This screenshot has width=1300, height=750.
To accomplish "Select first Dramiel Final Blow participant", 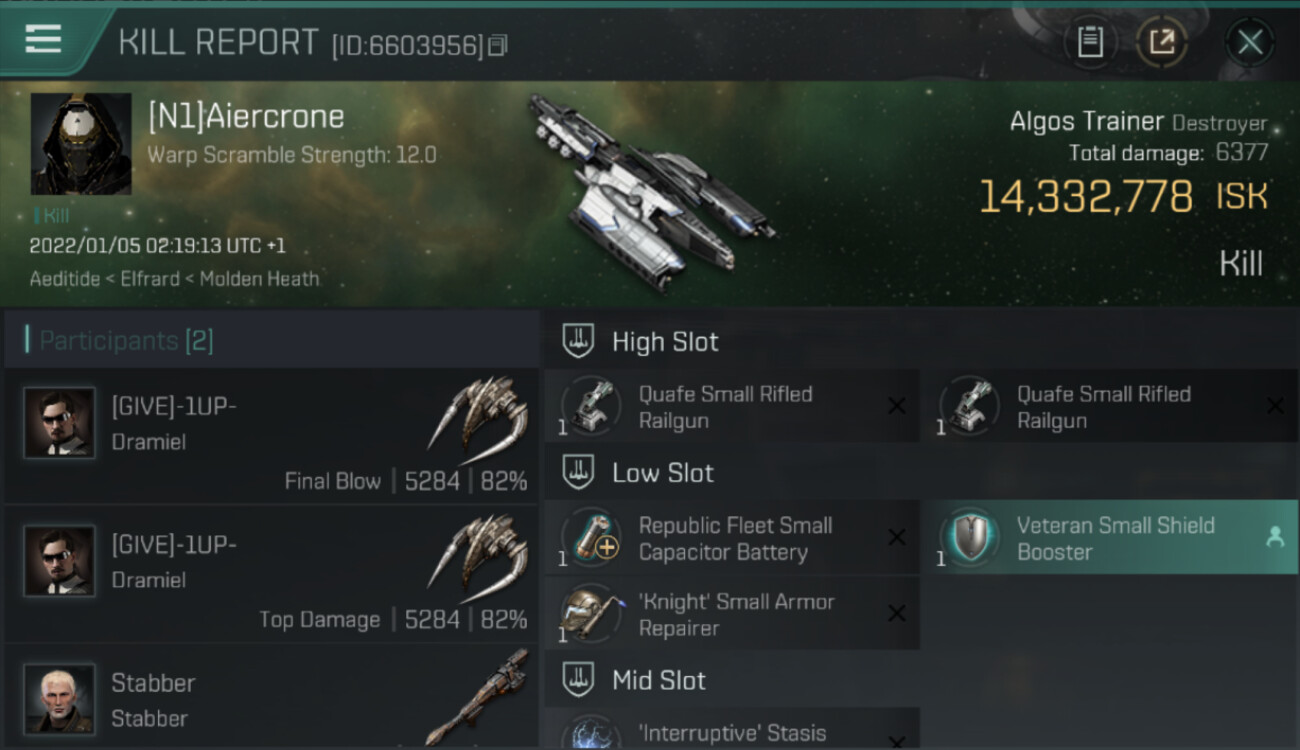I will 272,436.
